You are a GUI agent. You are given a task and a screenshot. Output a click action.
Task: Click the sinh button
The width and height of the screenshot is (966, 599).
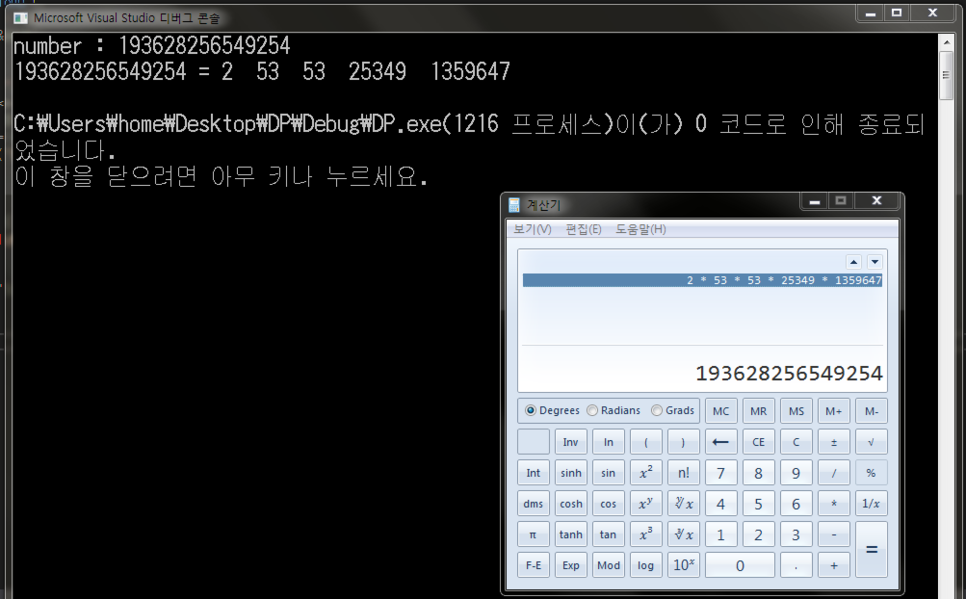pos(570,473)
